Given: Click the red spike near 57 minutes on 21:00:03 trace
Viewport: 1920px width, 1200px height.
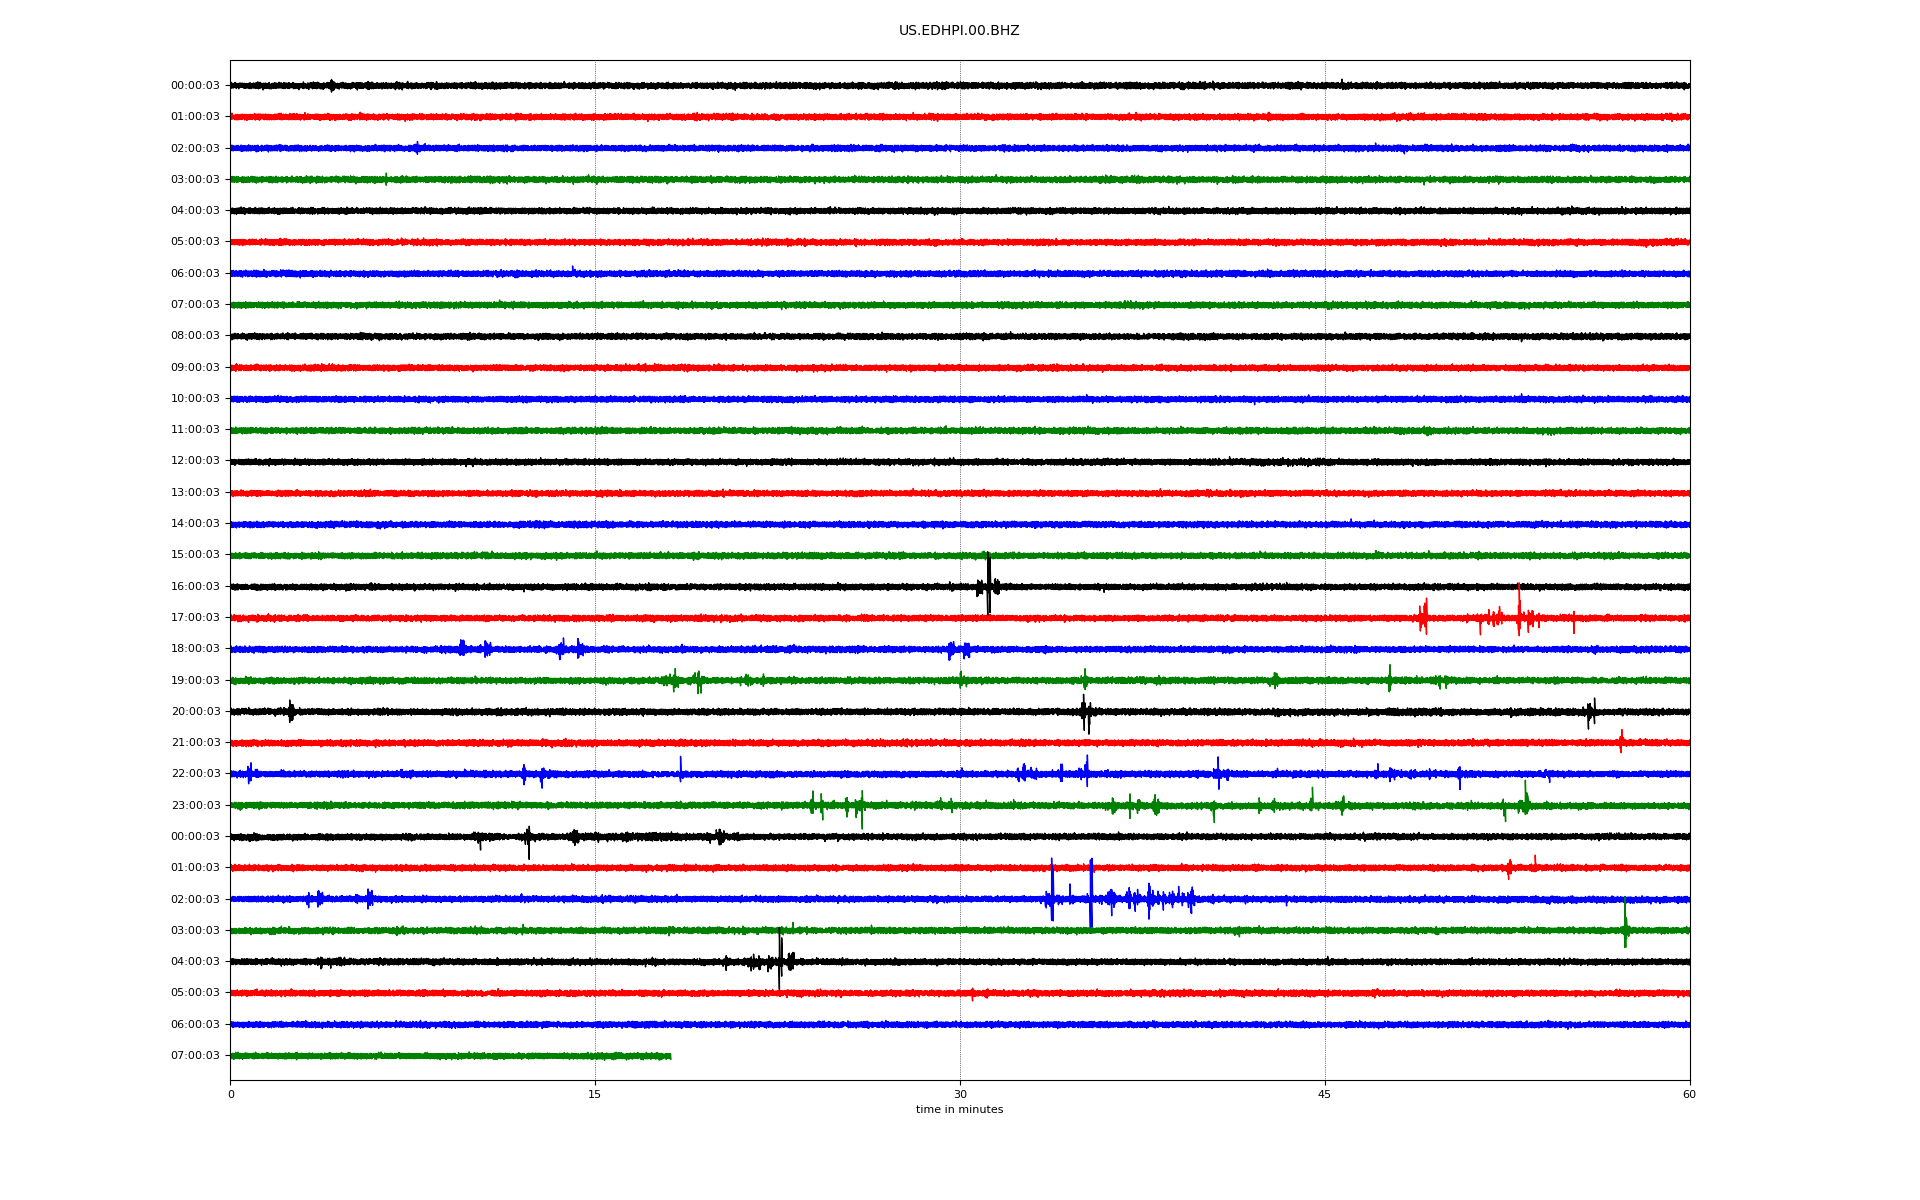Looking at the screenshot, I should point(1621,741).
